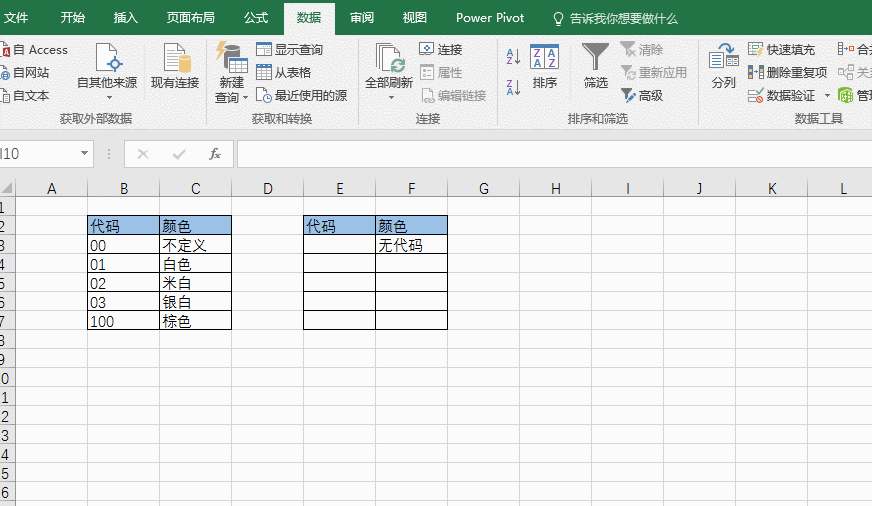Click Remove Duplicates (删除重复项)
Screen dimensions: 872x506
[787, 72]
